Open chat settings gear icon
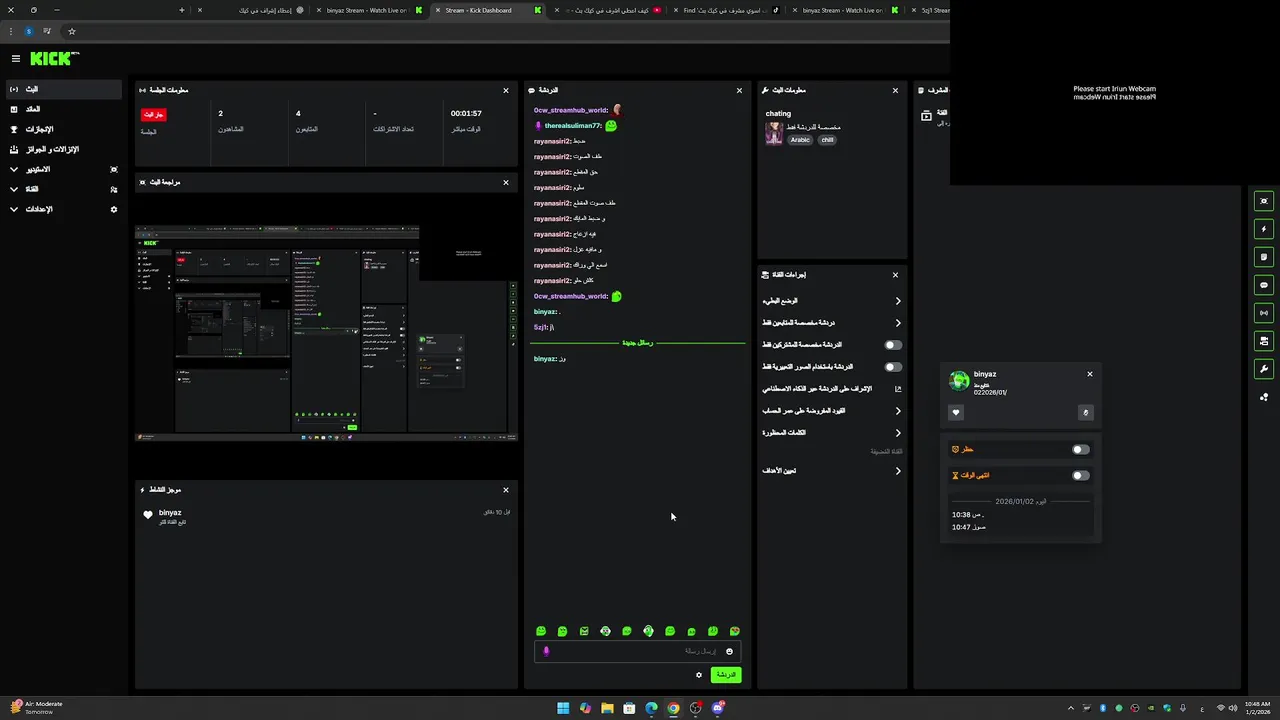 point(699,675)
